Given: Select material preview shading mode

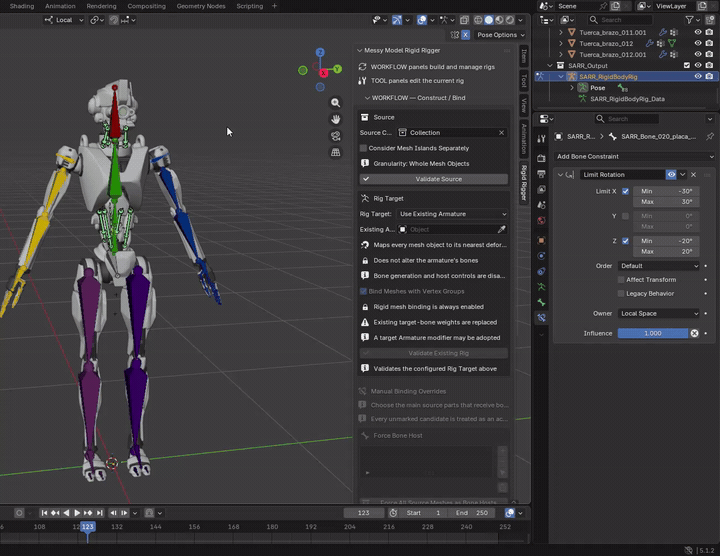Looking at the screenshot, I should pyautogui.click(x=499, y=20).
